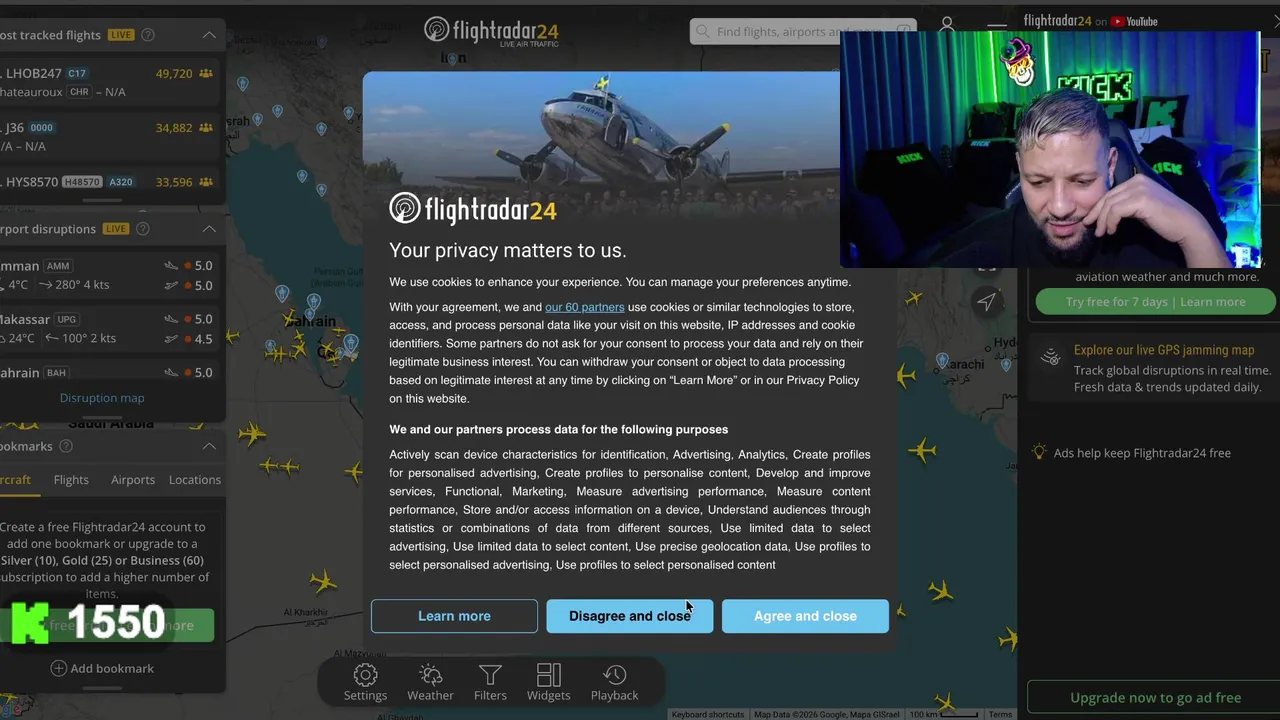This screenshot has height=720, width=1280.
Task: Click LIVE badge next to Most tracked flights
Action: coord(121,35)
